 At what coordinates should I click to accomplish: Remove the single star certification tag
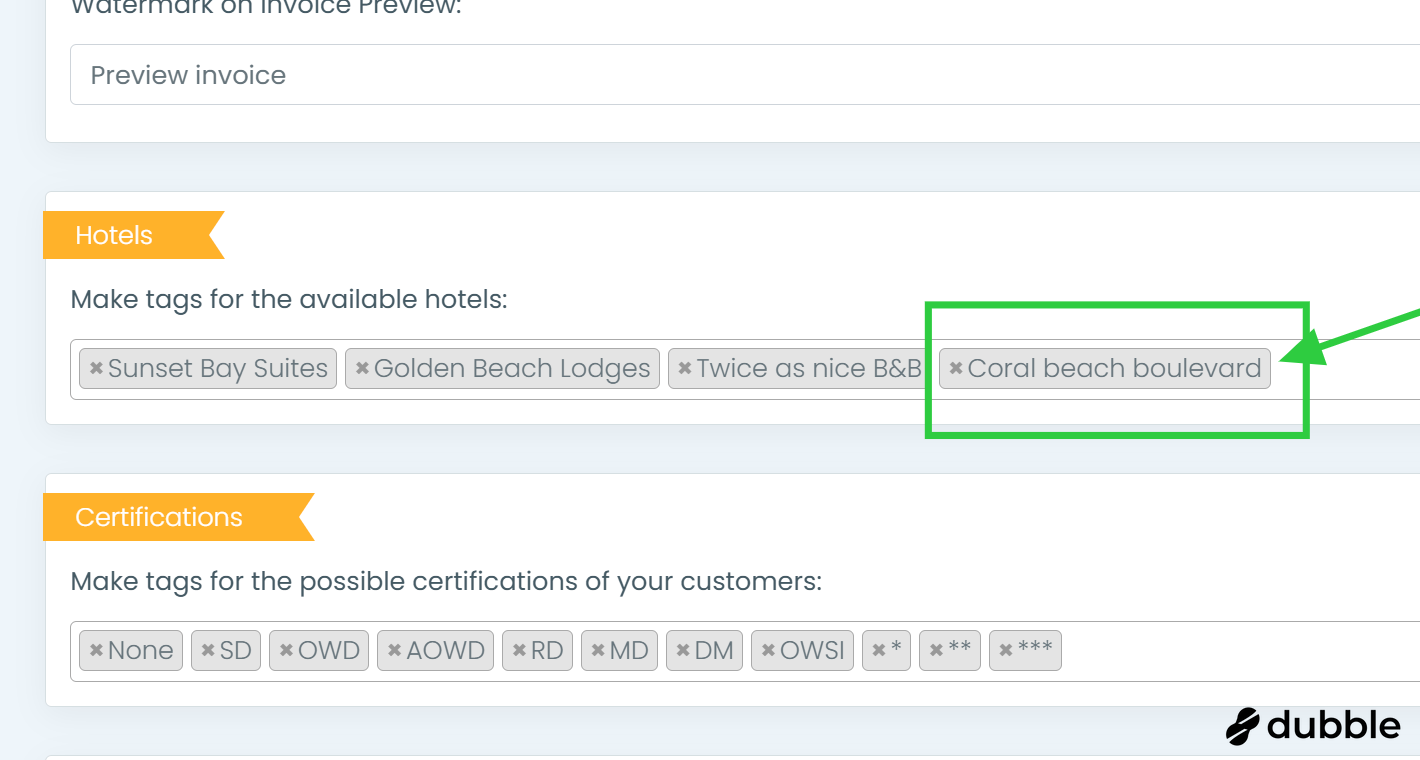[878, 651]
